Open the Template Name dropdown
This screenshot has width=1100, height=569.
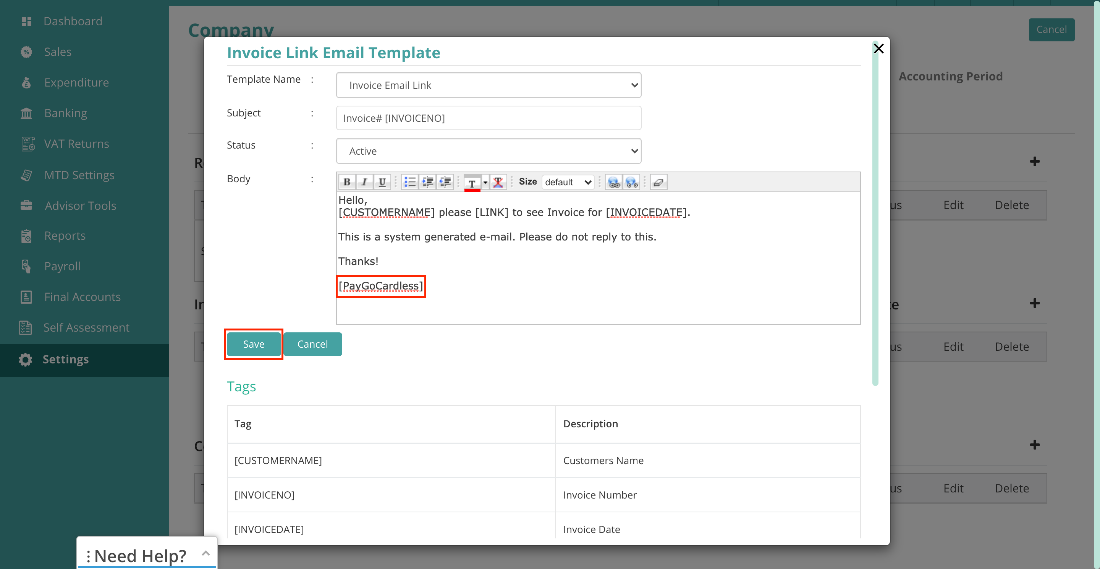point(489,85)
